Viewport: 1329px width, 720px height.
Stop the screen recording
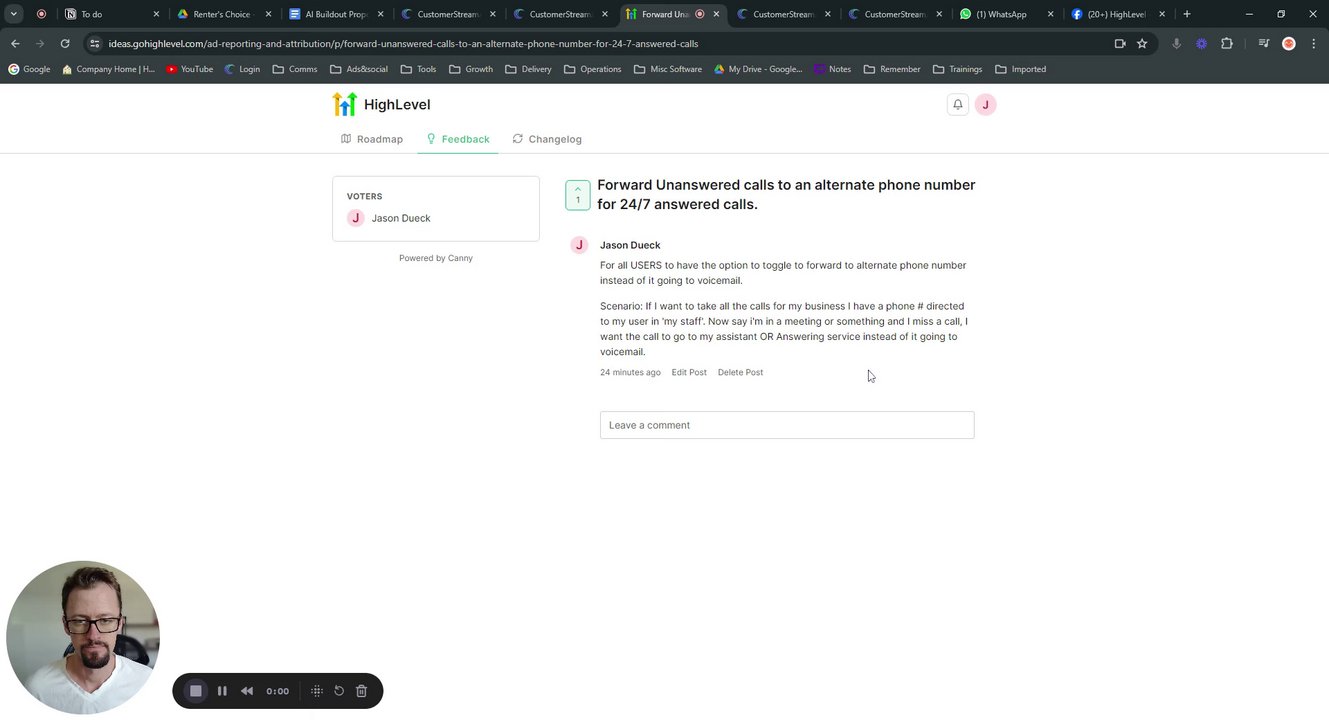pos(196,691)
